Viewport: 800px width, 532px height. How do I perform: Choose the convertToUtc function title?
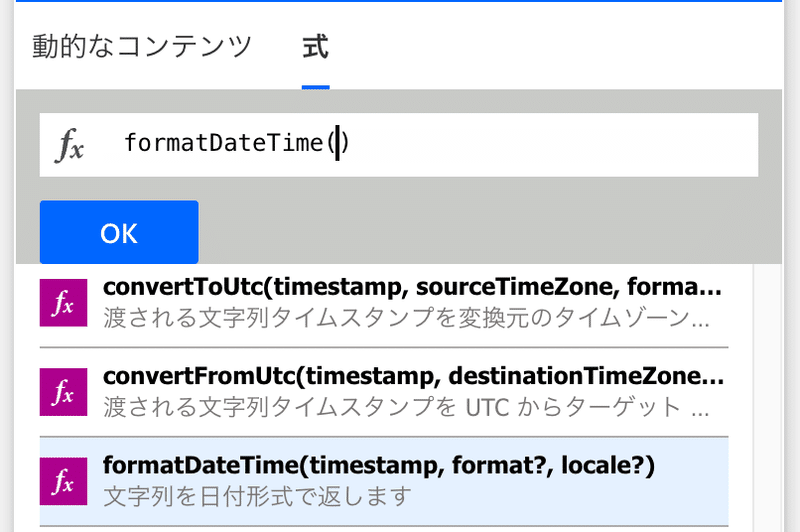412,287
